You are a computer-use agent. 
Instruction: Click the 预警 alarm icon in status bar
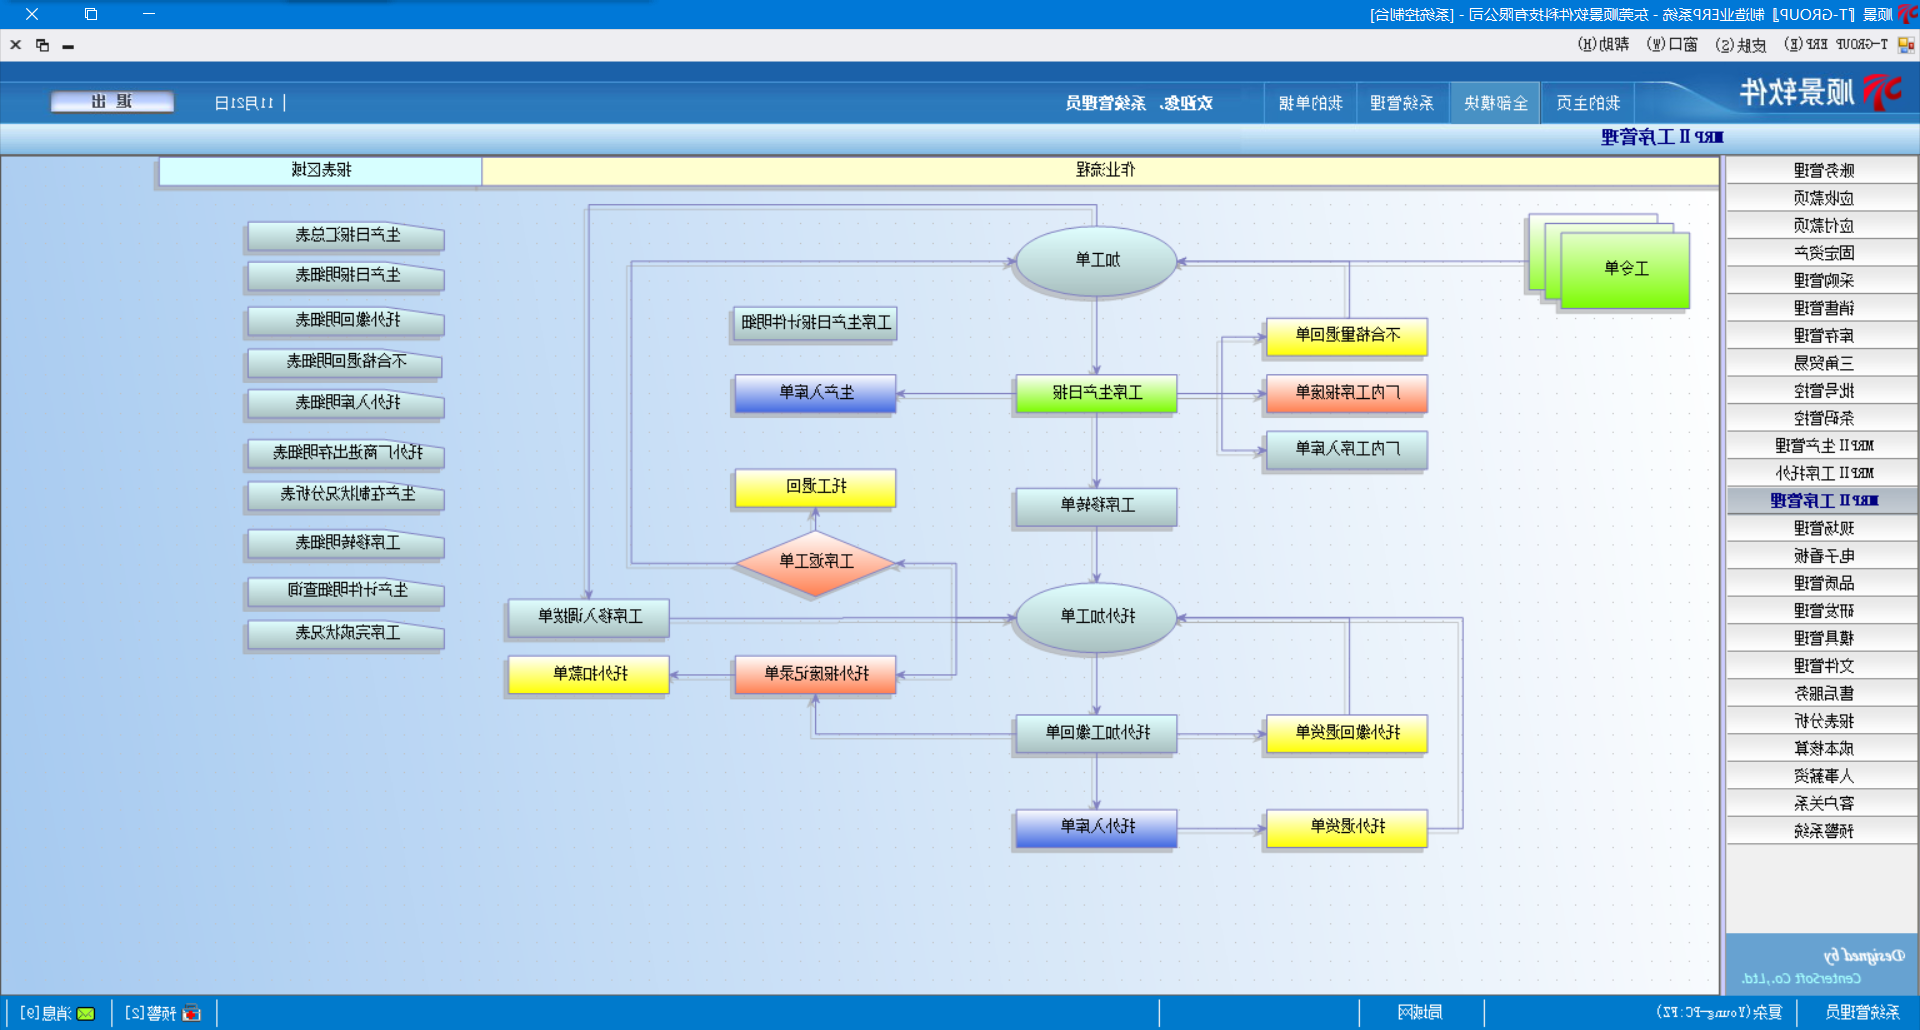[x=192, y=1013]
